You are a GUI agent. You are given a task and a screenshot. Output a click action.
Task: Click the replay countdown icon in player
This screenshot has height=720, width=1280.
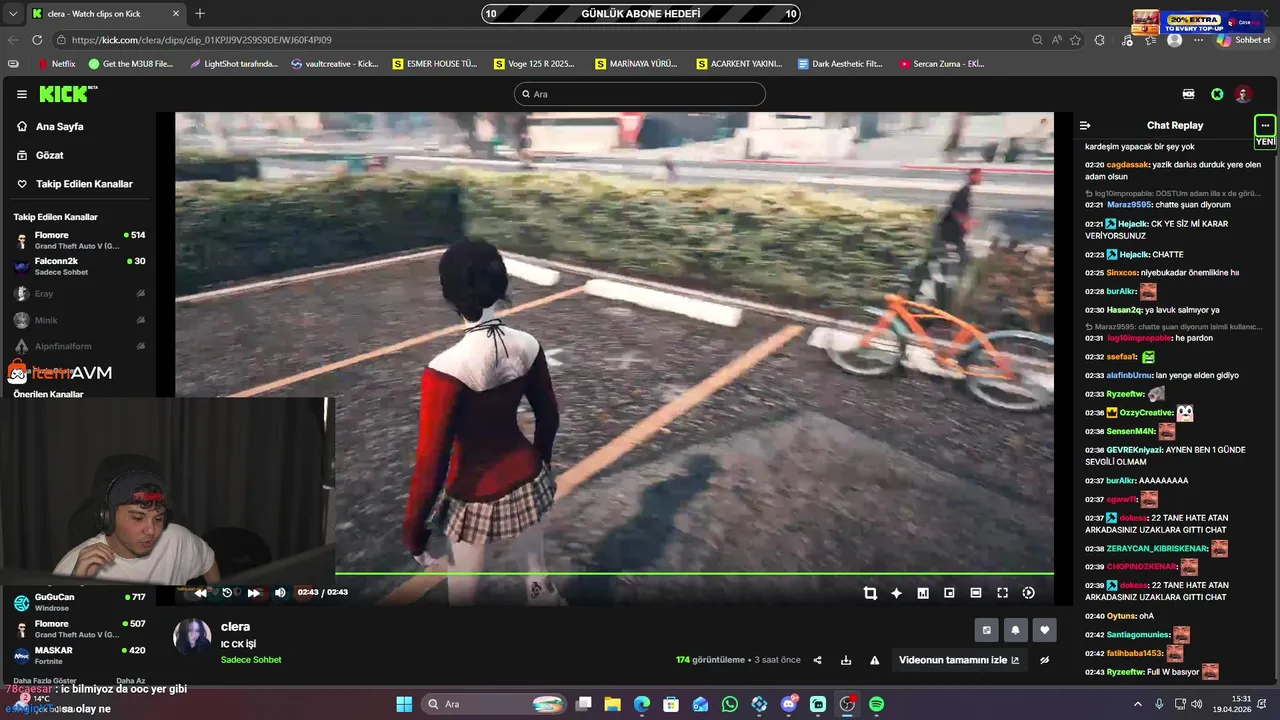point(227,593)
